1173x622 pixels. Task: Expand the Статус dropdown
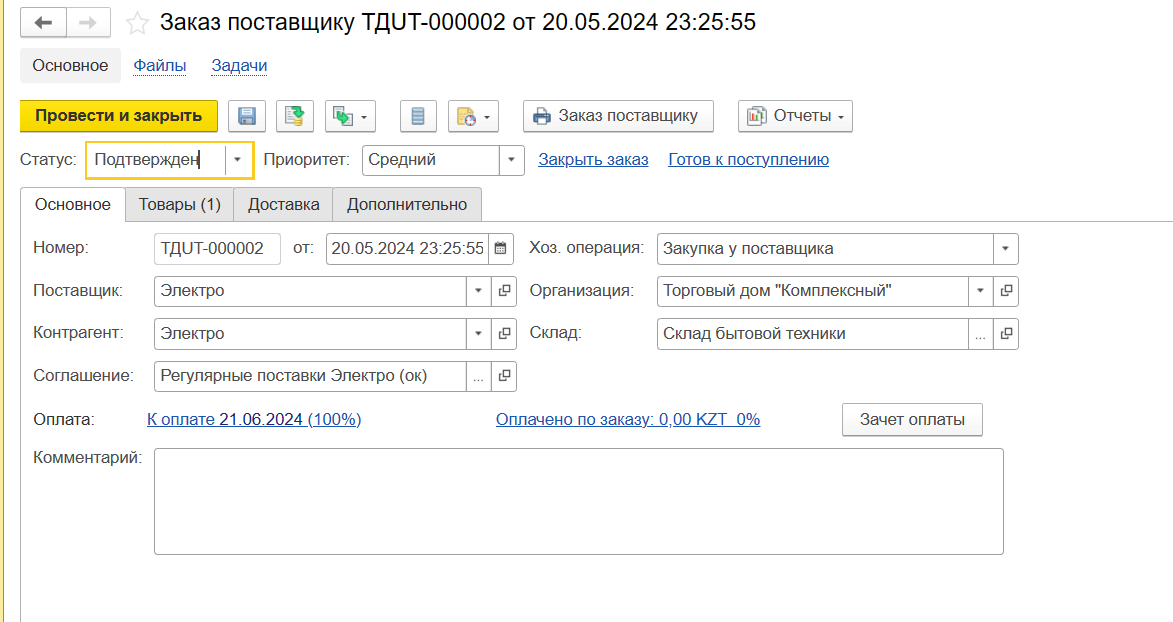[x=238, y=160]
